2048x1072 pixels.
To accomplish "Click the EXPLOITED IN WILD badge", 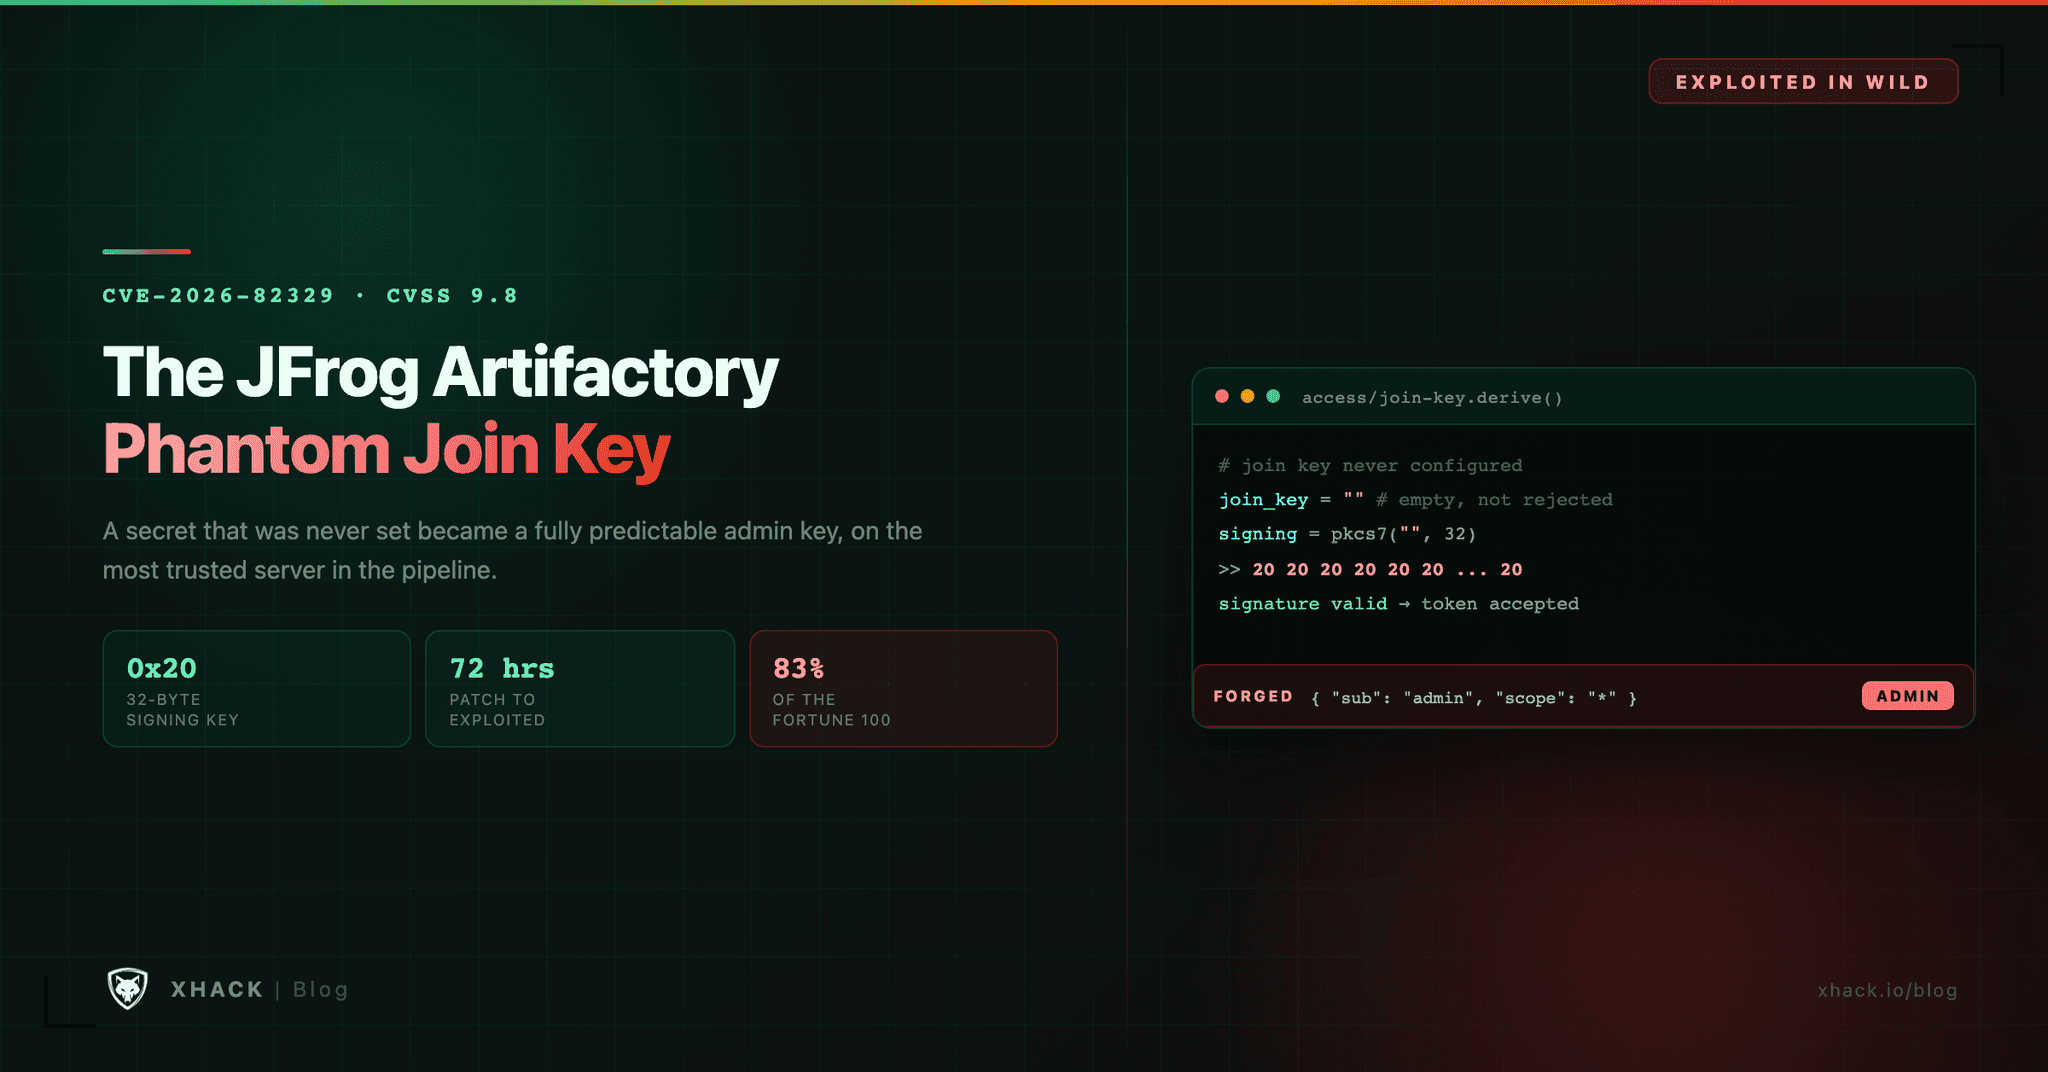I will pyautogui.click(x=1803, y=82).
